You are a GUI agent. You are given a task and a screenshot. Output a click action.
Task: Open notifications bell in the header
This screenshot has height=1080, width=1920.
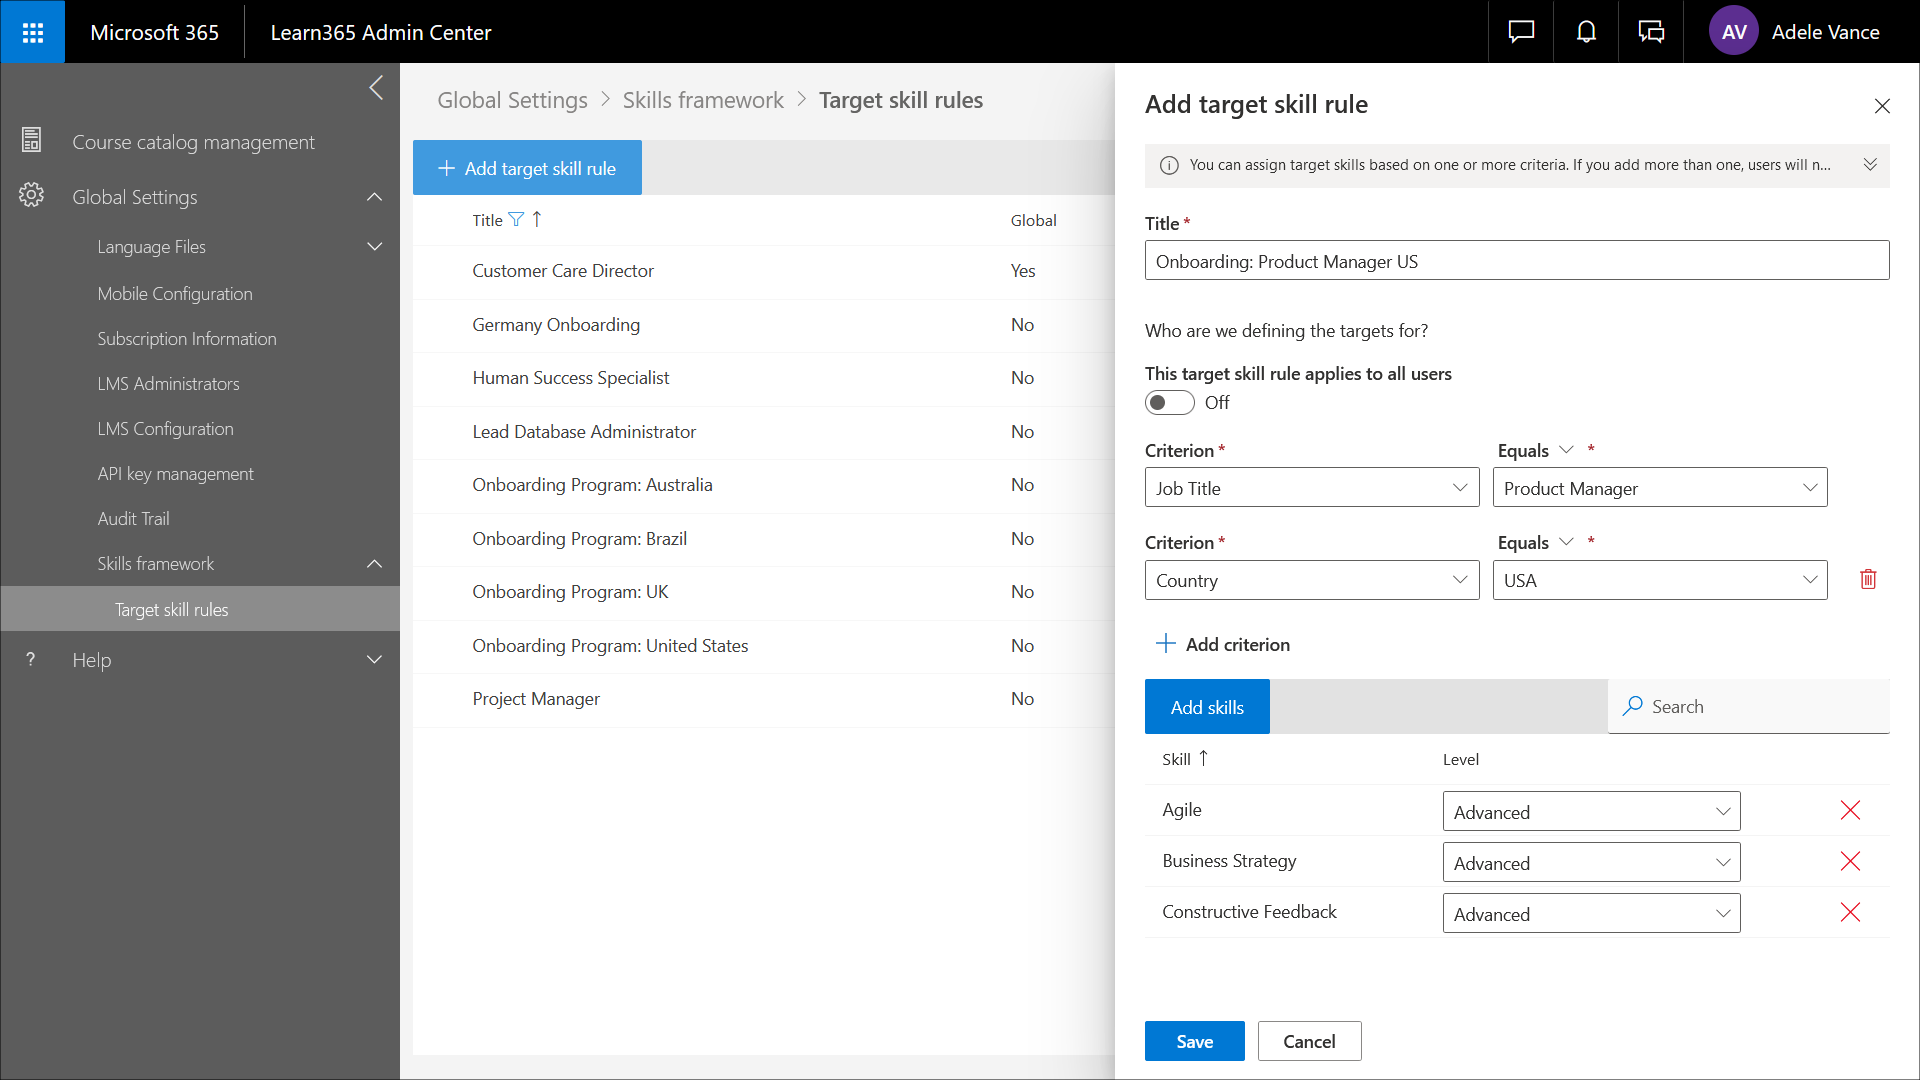[1585, 31]
